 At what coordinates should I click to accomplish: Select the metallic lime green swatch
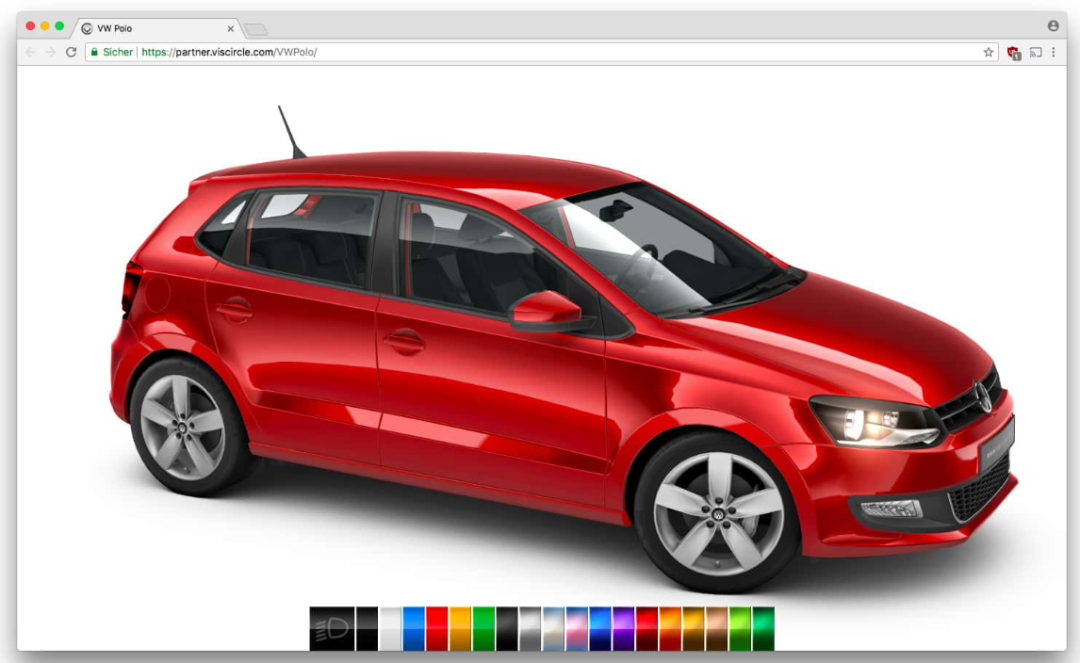click(741, 628)
